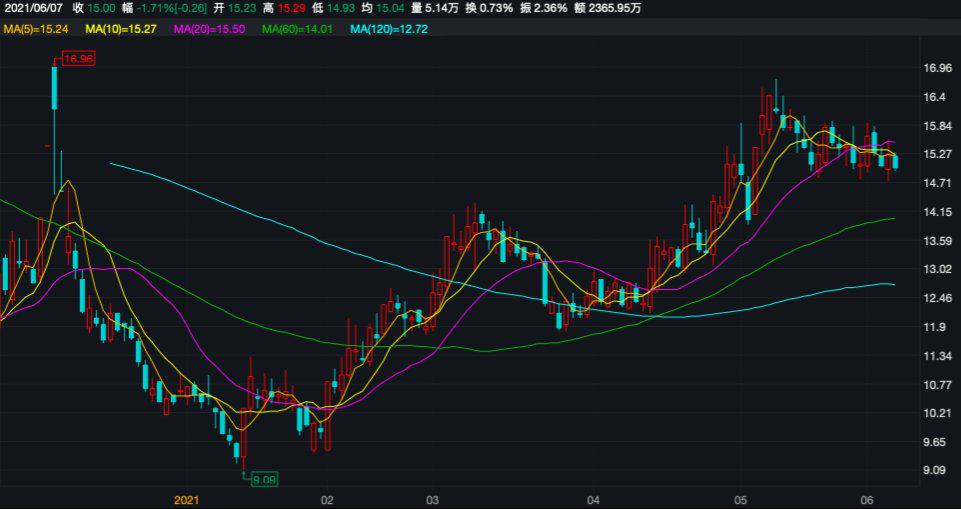961x509 pixels.
Task: Click the turnover rate 0.73% value
Action: click(495, 8)
